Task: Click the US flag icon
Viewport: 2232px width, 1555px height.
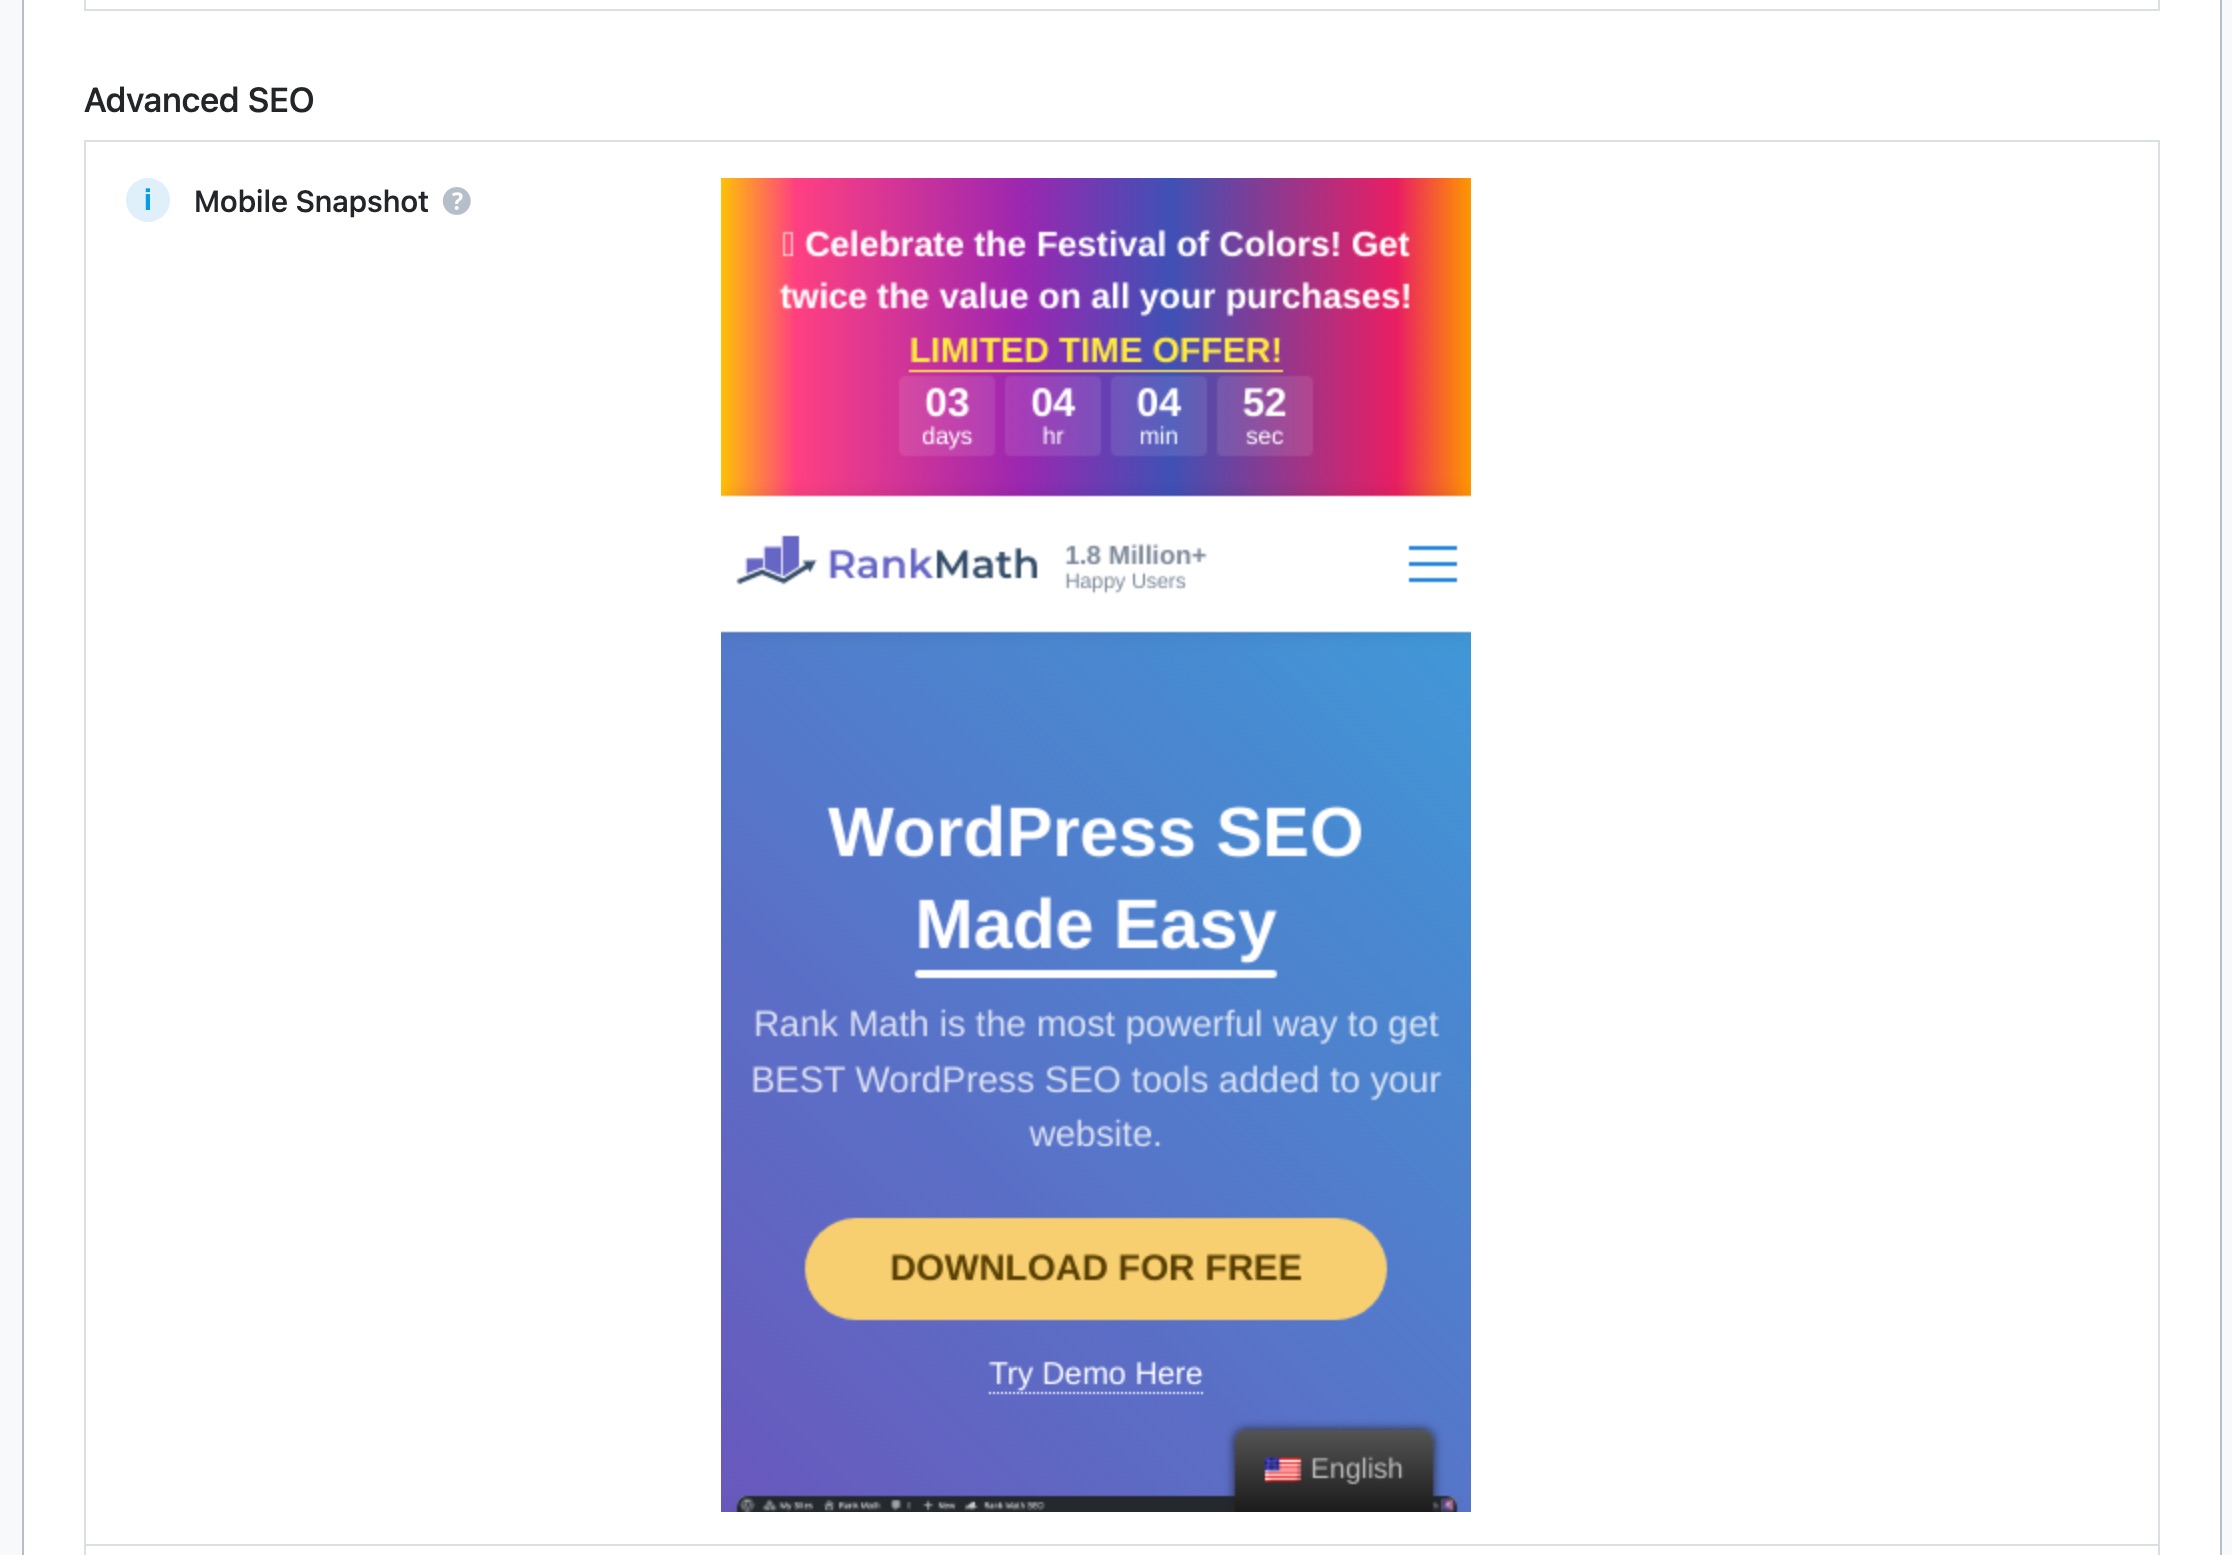Action: pyautogui.click(x=1282, y=1469)
